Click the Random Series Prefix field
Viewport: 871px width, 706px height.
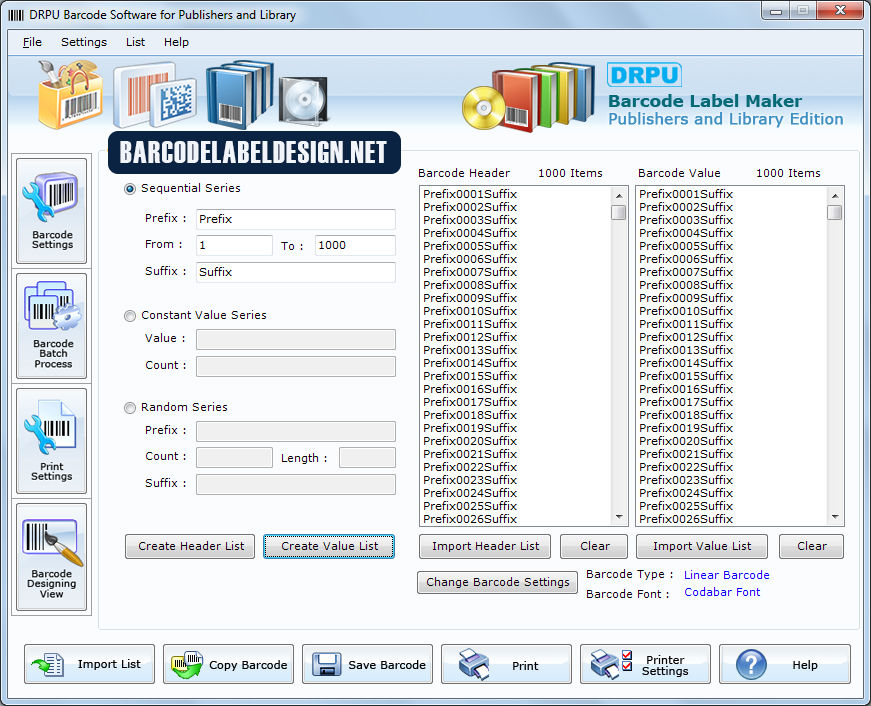296,431
